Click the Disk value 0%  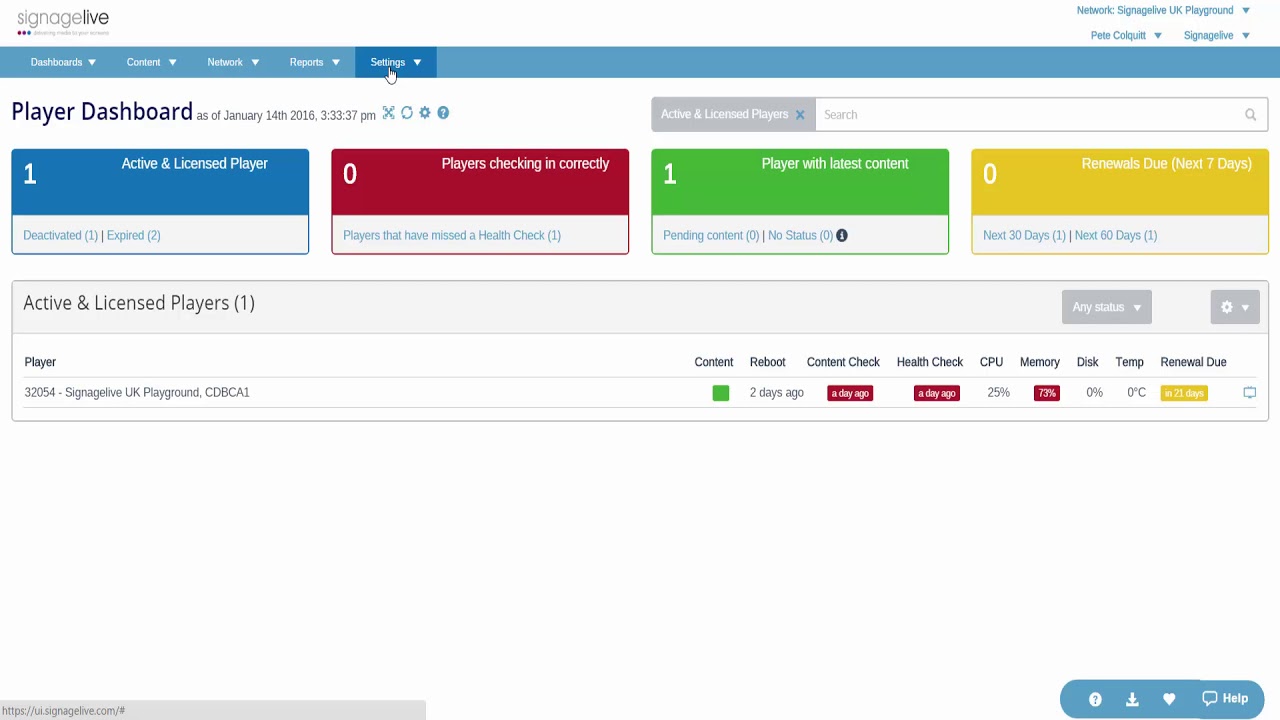pos(1095,392)
